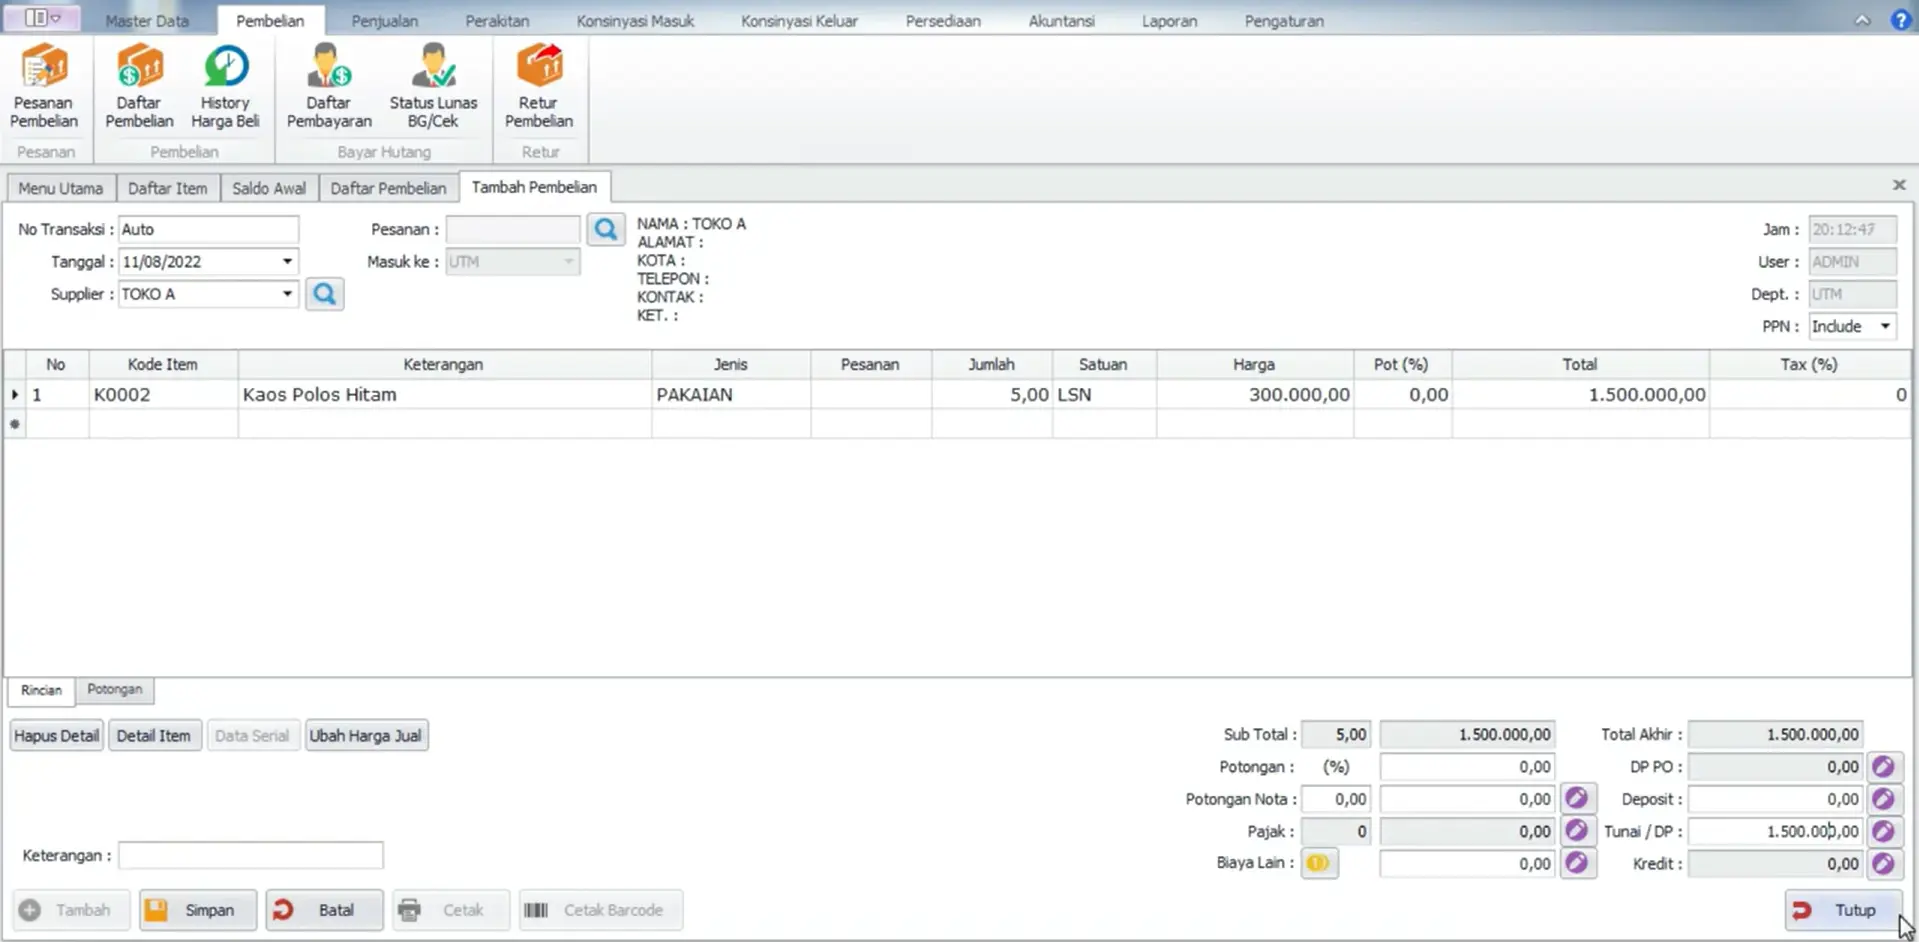
Task: Collapse the ribbon with the up arrow
Action: pos(1862,20)
